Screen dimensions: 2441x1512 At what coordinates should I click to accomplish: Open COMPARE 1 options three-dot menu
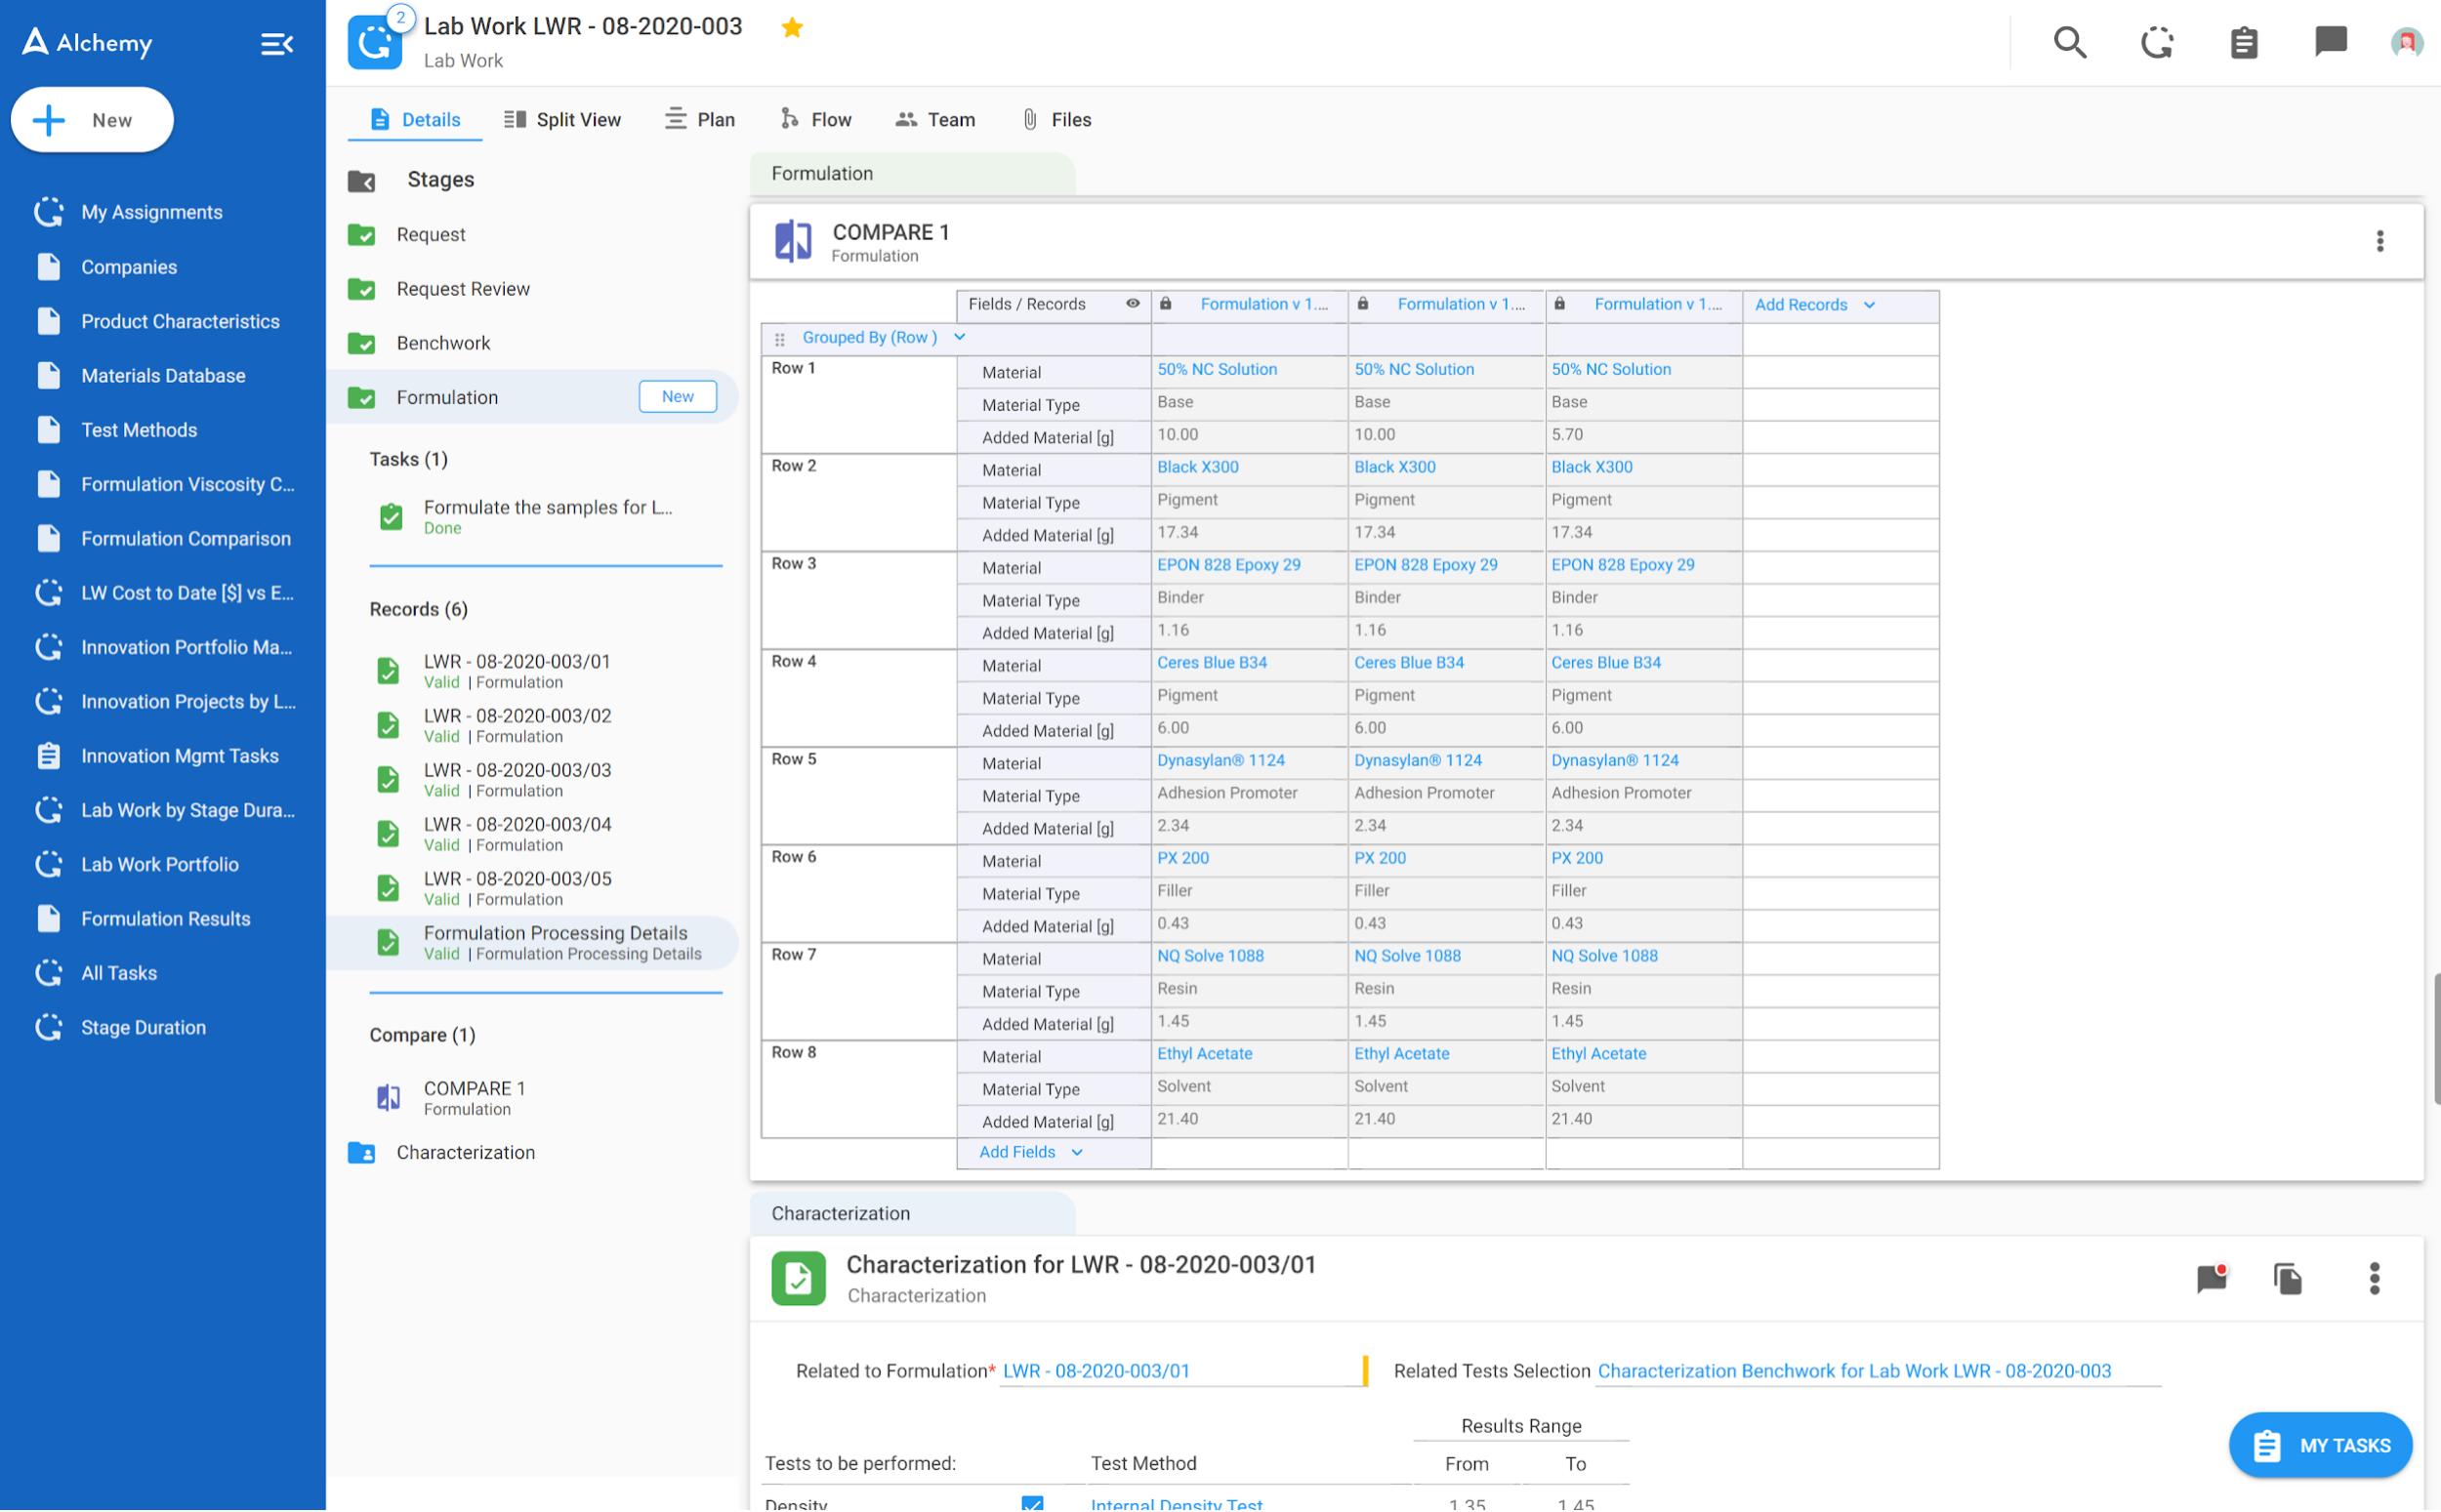(2379, 241)
